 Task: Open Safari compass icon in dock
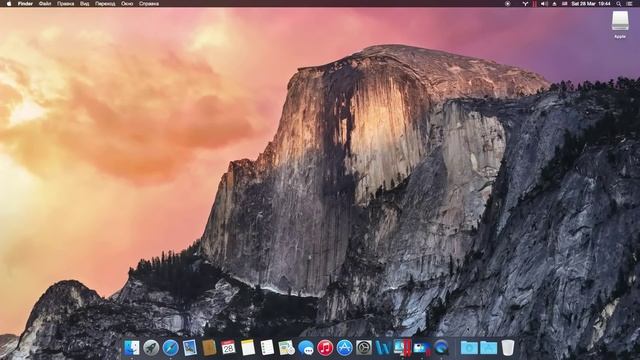click(x=170, y=348)
